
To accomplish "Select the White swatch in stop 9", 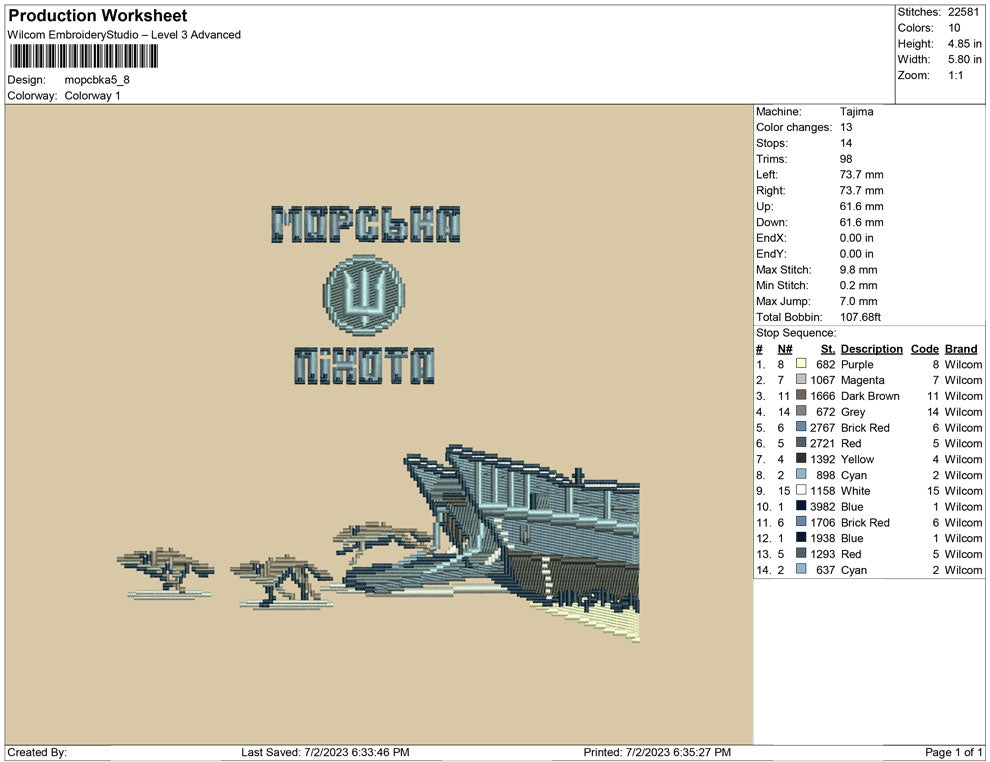I will coord(801,490).
